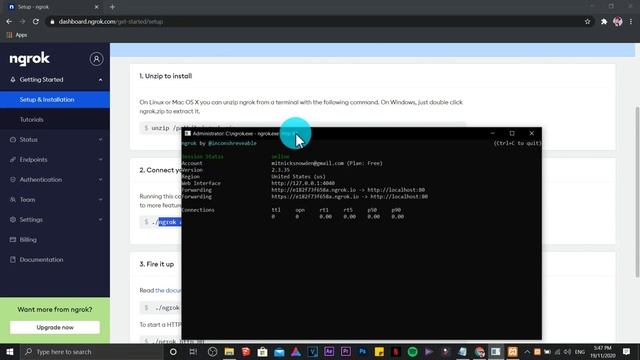Minimize the ngrok command prompt window
The image size is (640, 360).
(x=493, y=133)
